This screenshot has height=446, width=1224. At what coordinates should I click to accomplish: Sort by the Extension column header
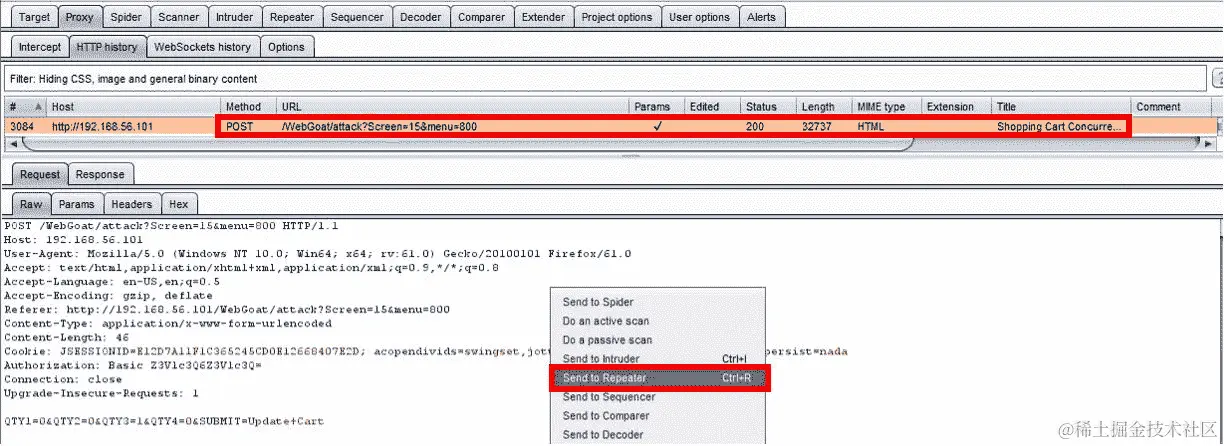click(x=957, y=107)
